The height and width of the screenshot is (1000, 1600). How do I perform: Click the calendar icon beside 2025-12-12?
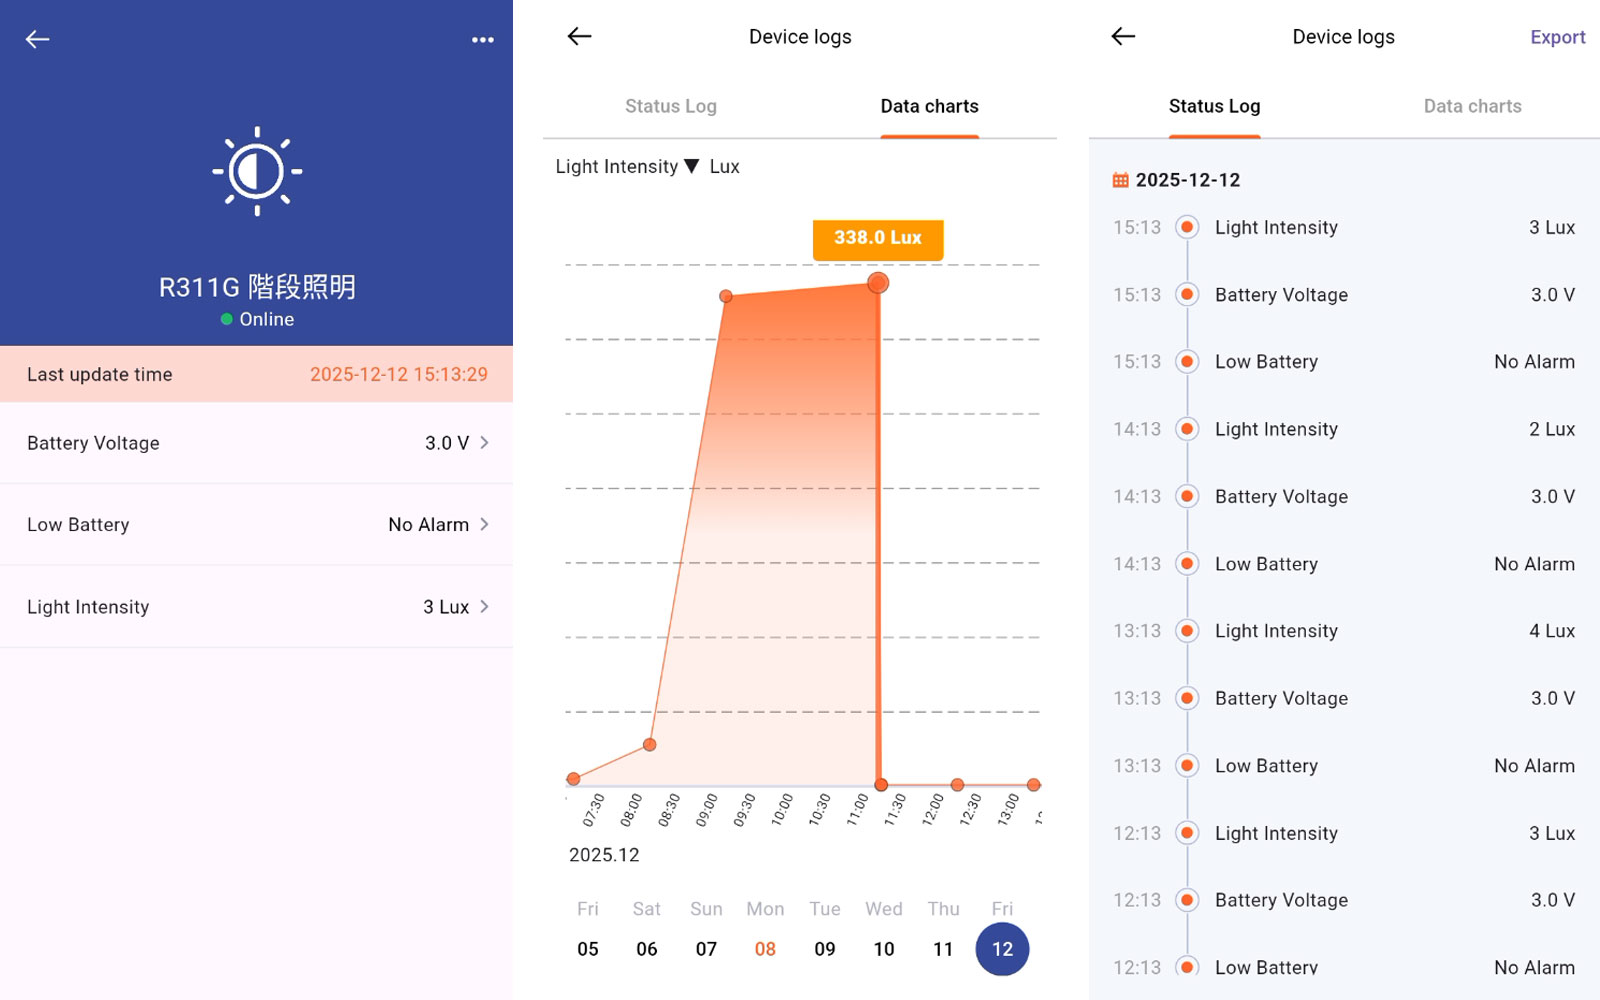click(1120, 180)
